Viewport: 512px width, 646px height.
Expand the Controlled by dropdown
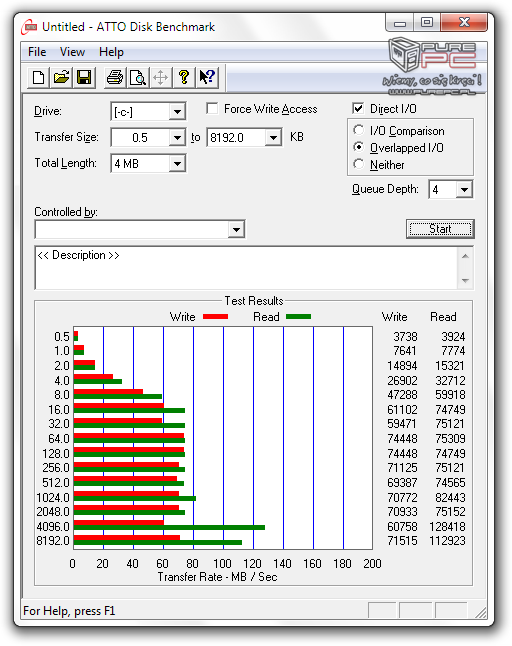pos(236,229)
